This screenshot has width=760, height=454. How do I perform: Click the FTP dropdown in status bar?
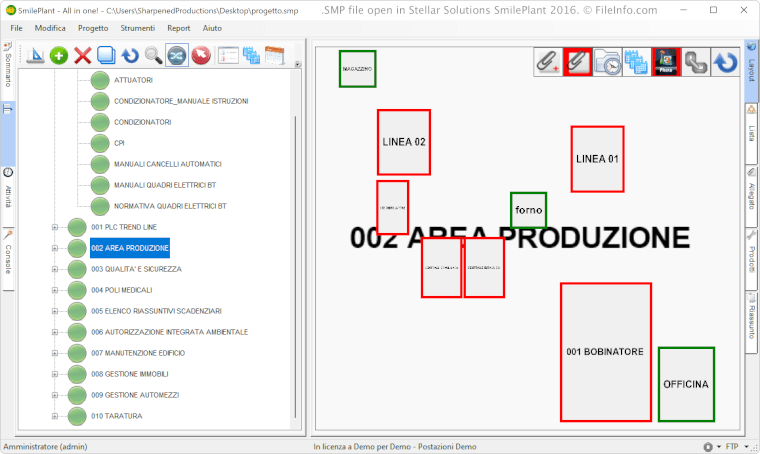pos(733,446)
